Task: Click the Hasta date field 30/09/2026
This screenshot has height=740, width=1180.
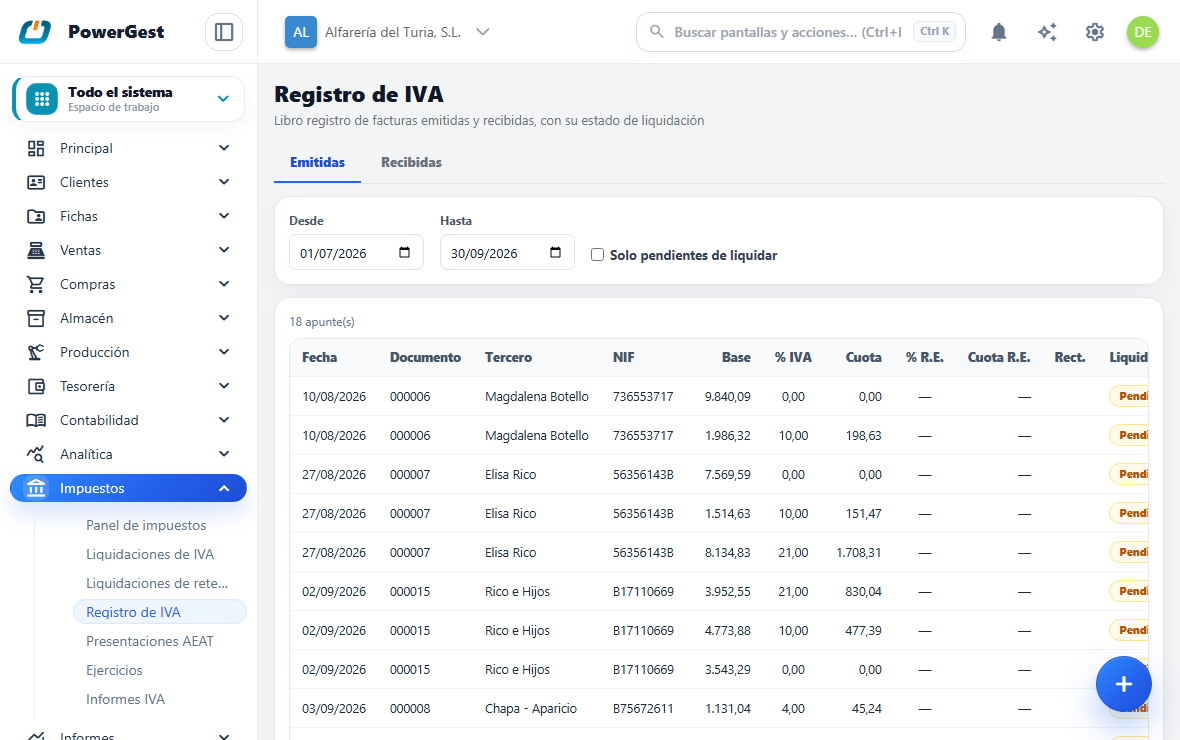Action: pos(507,252)
